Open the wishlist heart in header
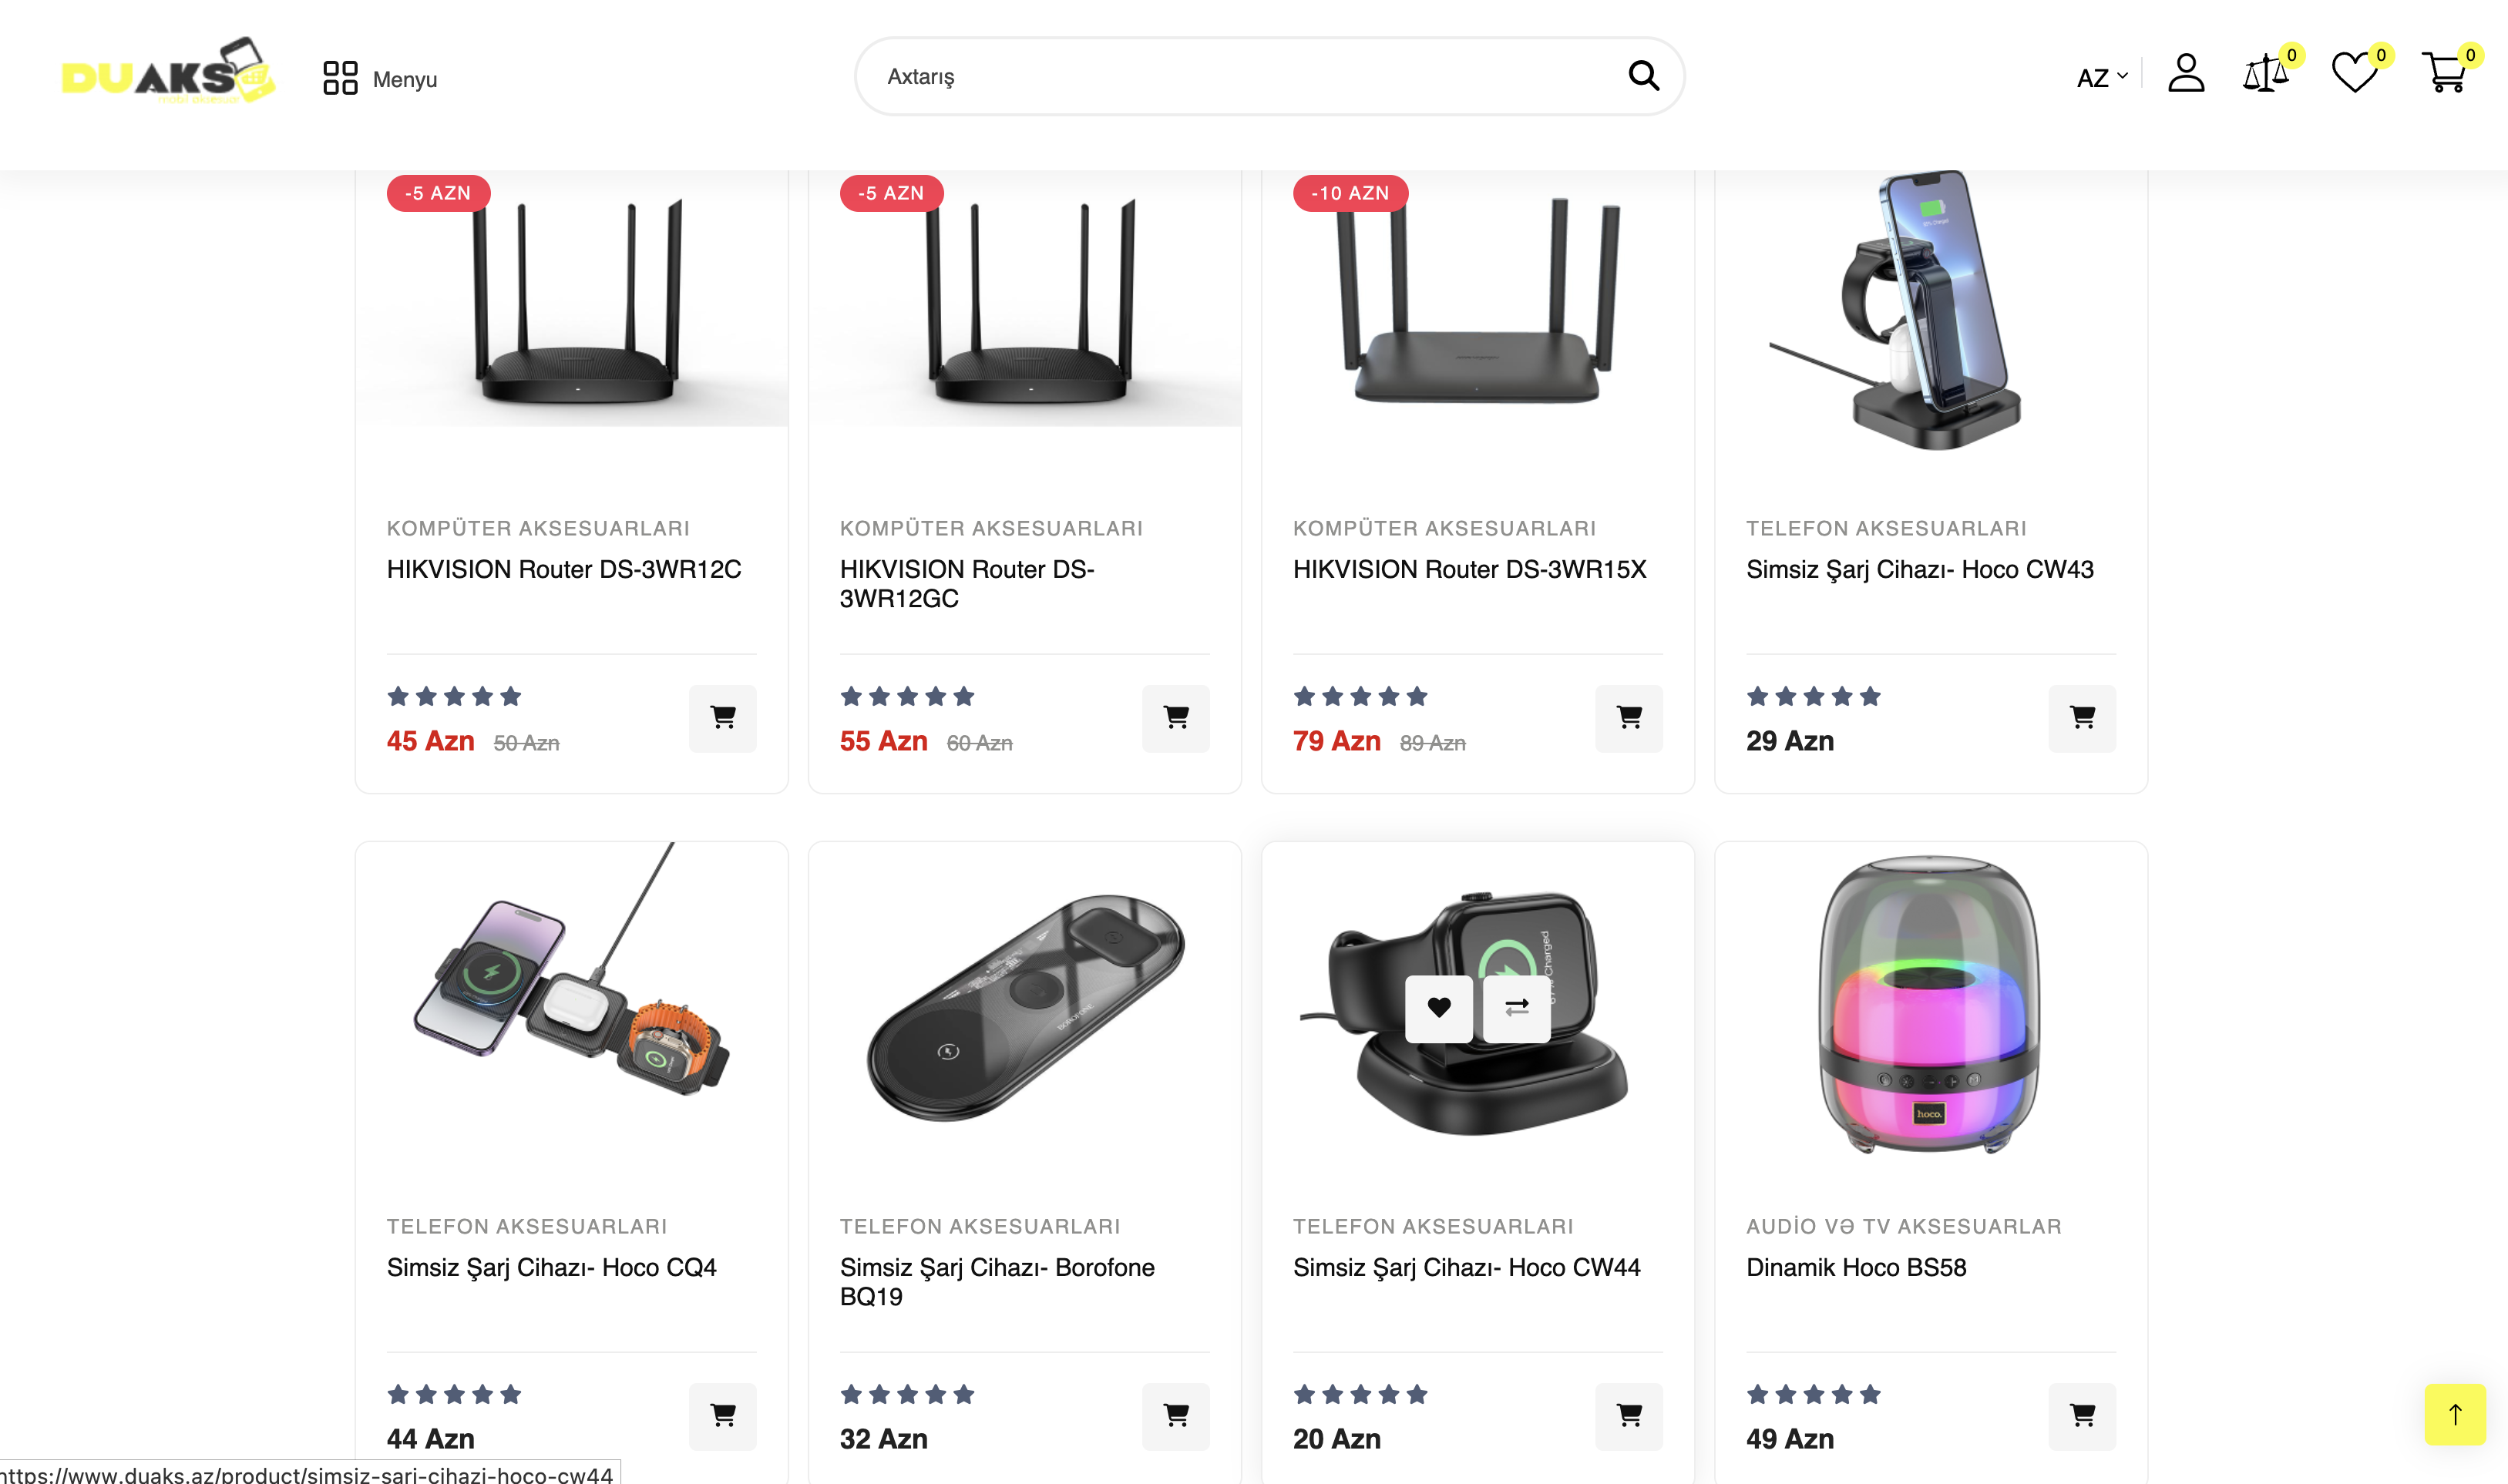 2353,74
